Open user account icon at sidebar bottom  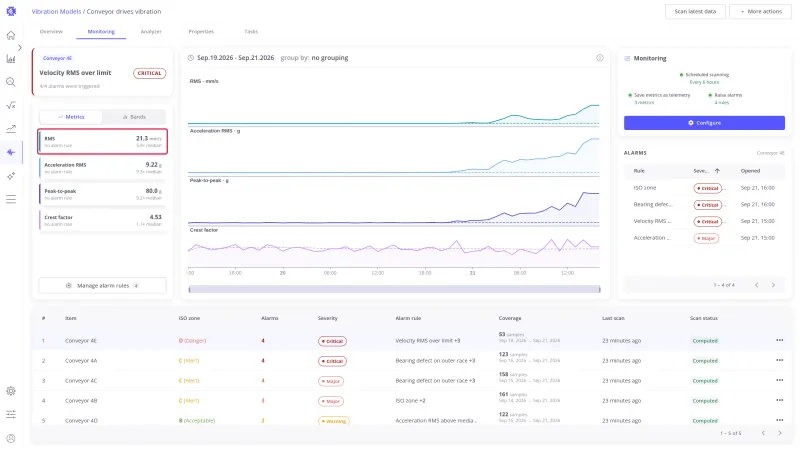pos(11,438)
